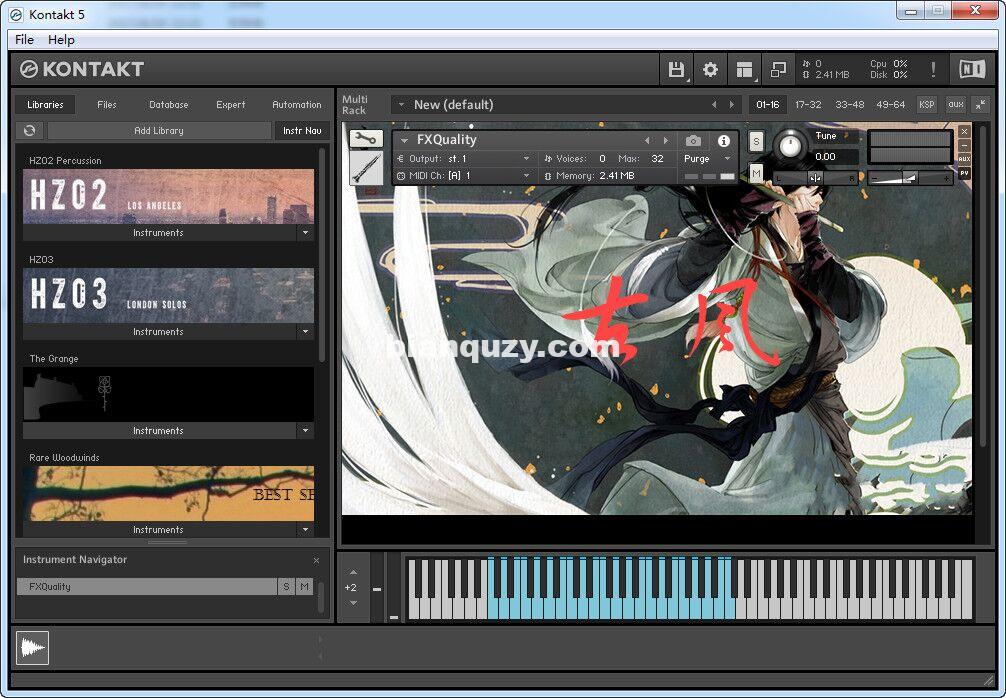Solo FXQuality in Instrument Navigator
This screenshot has height=698, width=1006.
(x=286, y=586)
